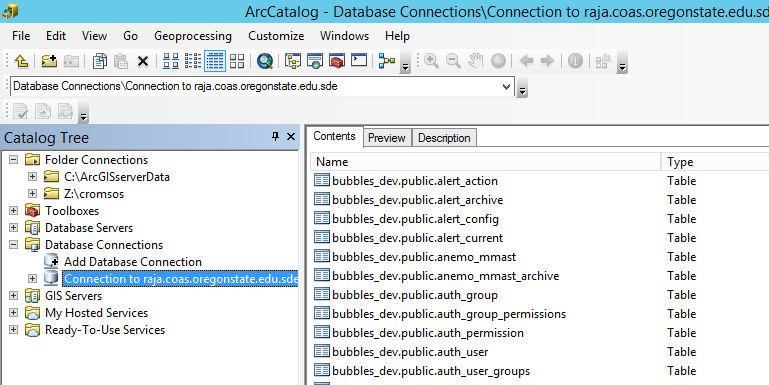This screenshot has width=769, height=385.
Task: Expand the Z:\cromsos folder node
Action: pos(32,194)
